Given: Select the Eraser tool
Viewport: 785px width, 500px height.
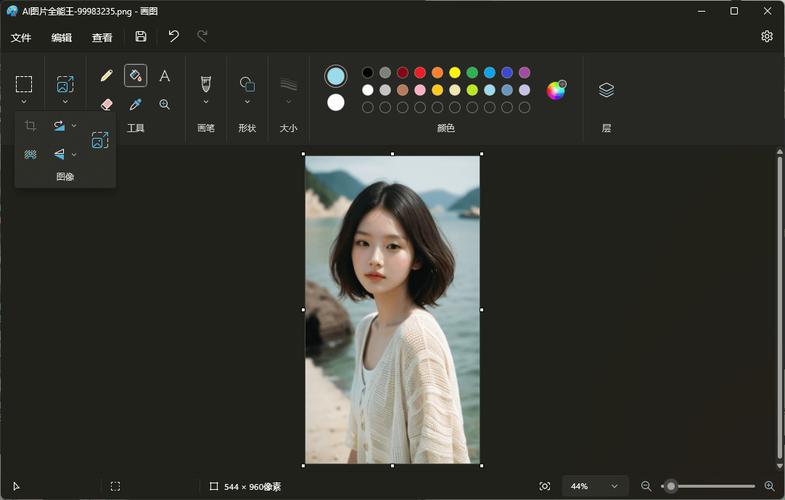Looking at the screenshot, I should point(106,104).
